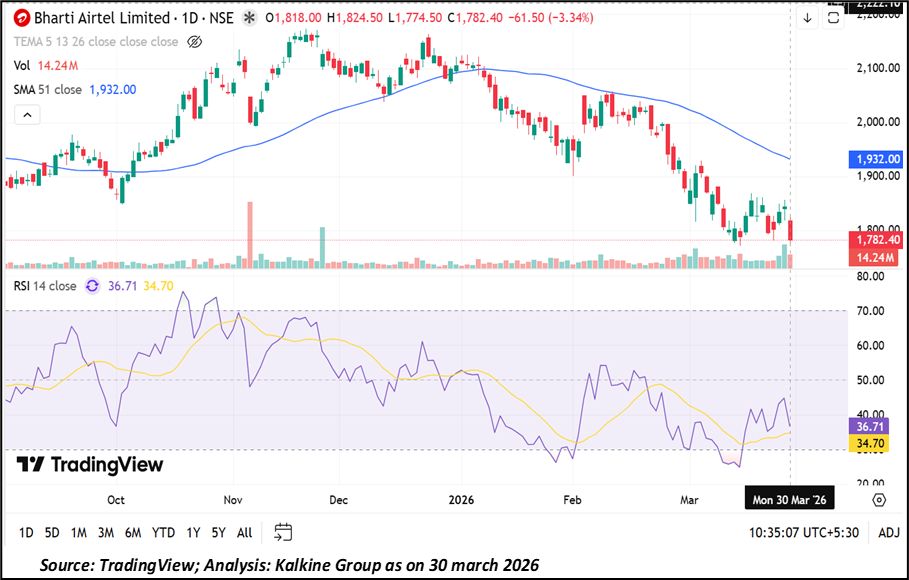The width and height of the screenshot is (909, 580).
Task: Click the down arrow icon at top right
Action: 807,18
